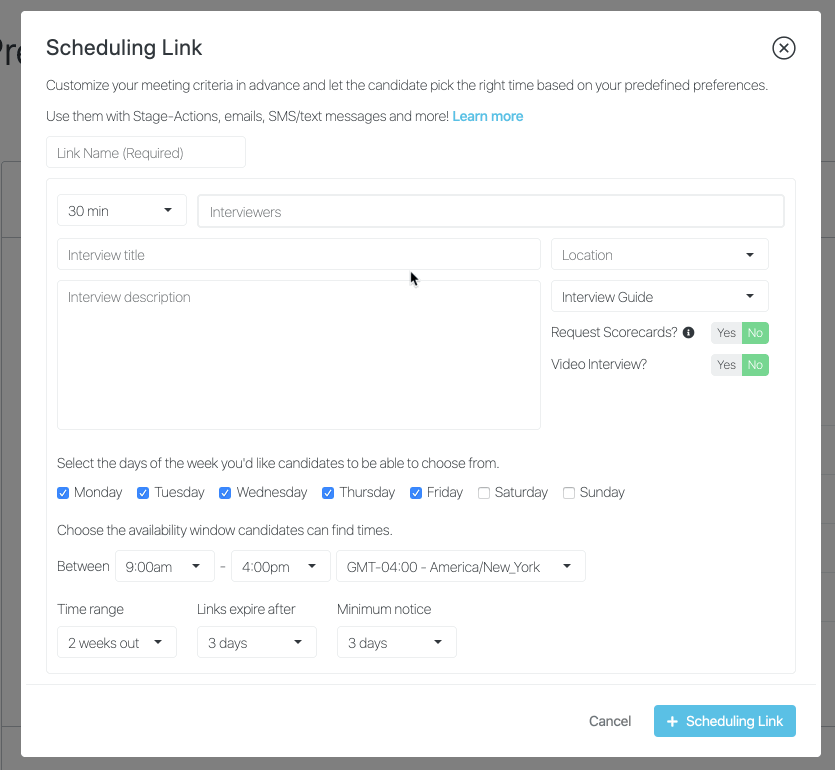The height and width of the screenshot is (770, 835).
Task: Set Video Interview to Yes
Action: click(x=726, y=365)
